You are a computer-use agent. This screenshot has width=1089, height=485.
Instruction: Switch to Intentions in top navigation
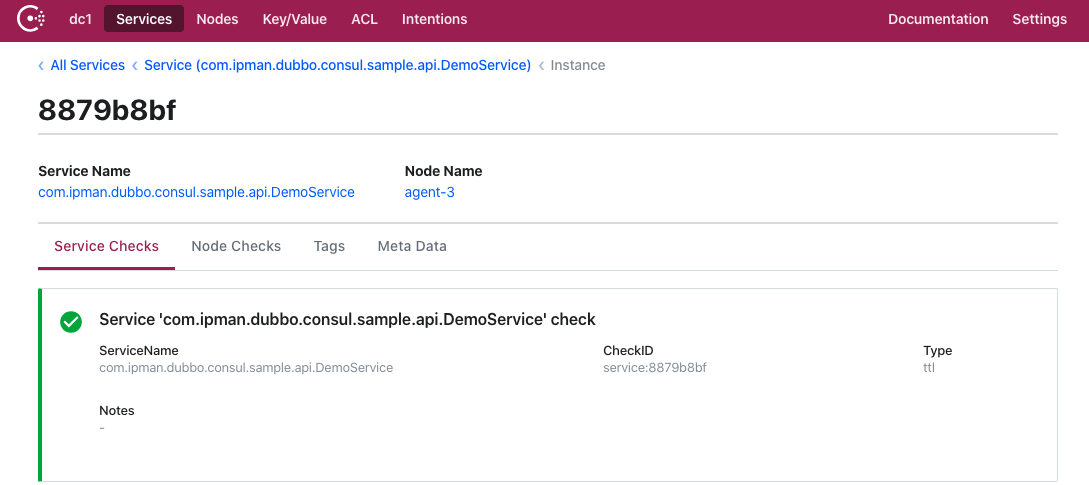434,19
